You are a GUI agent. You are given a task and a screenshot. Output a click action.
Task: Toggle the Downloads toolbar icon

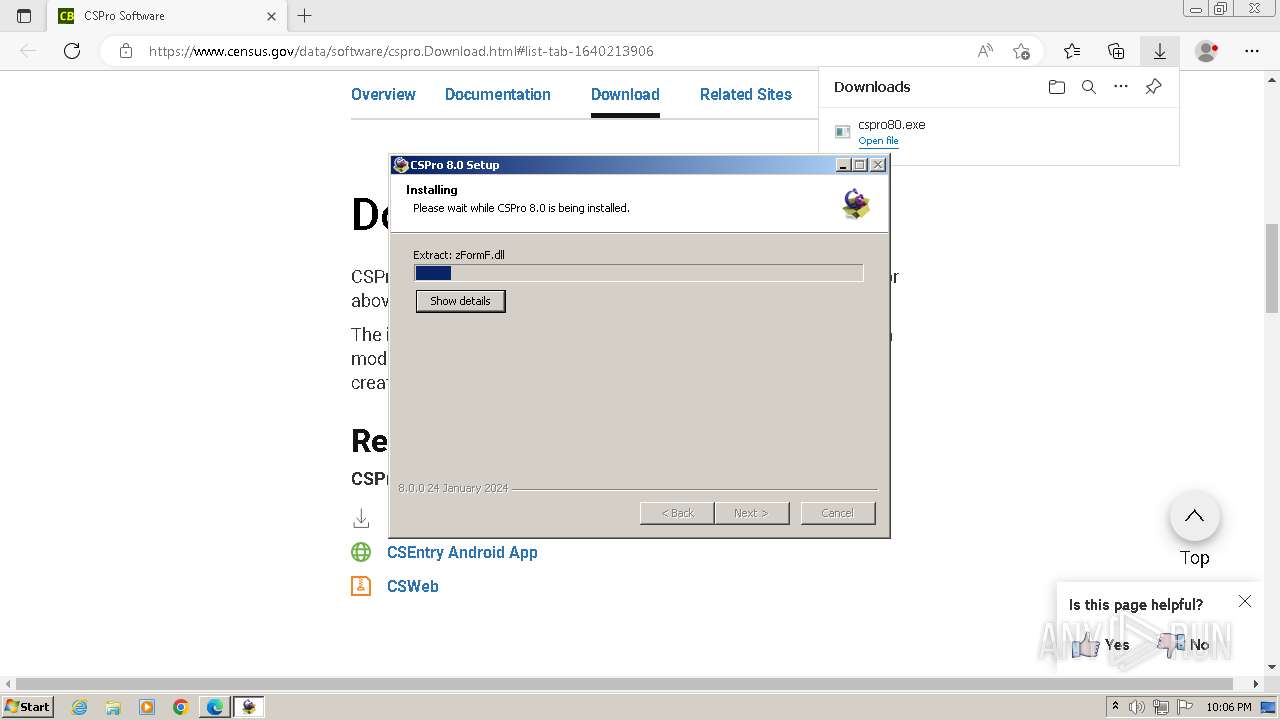[x=1160, y=51]
